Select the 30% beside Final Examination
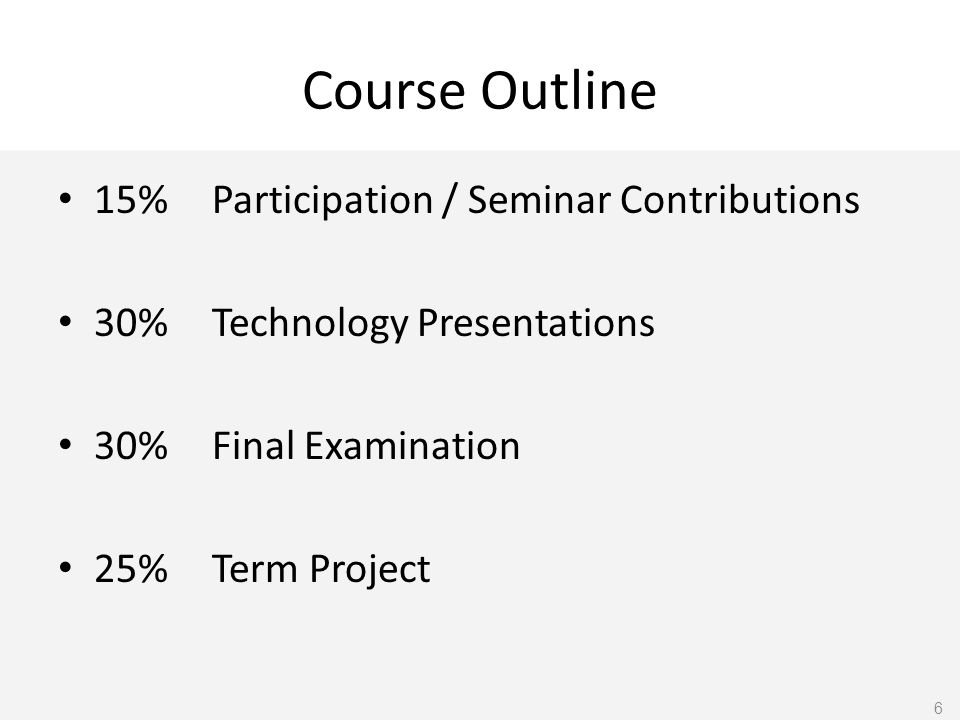The height and width of the screenshot is (720, 960). 131,446
